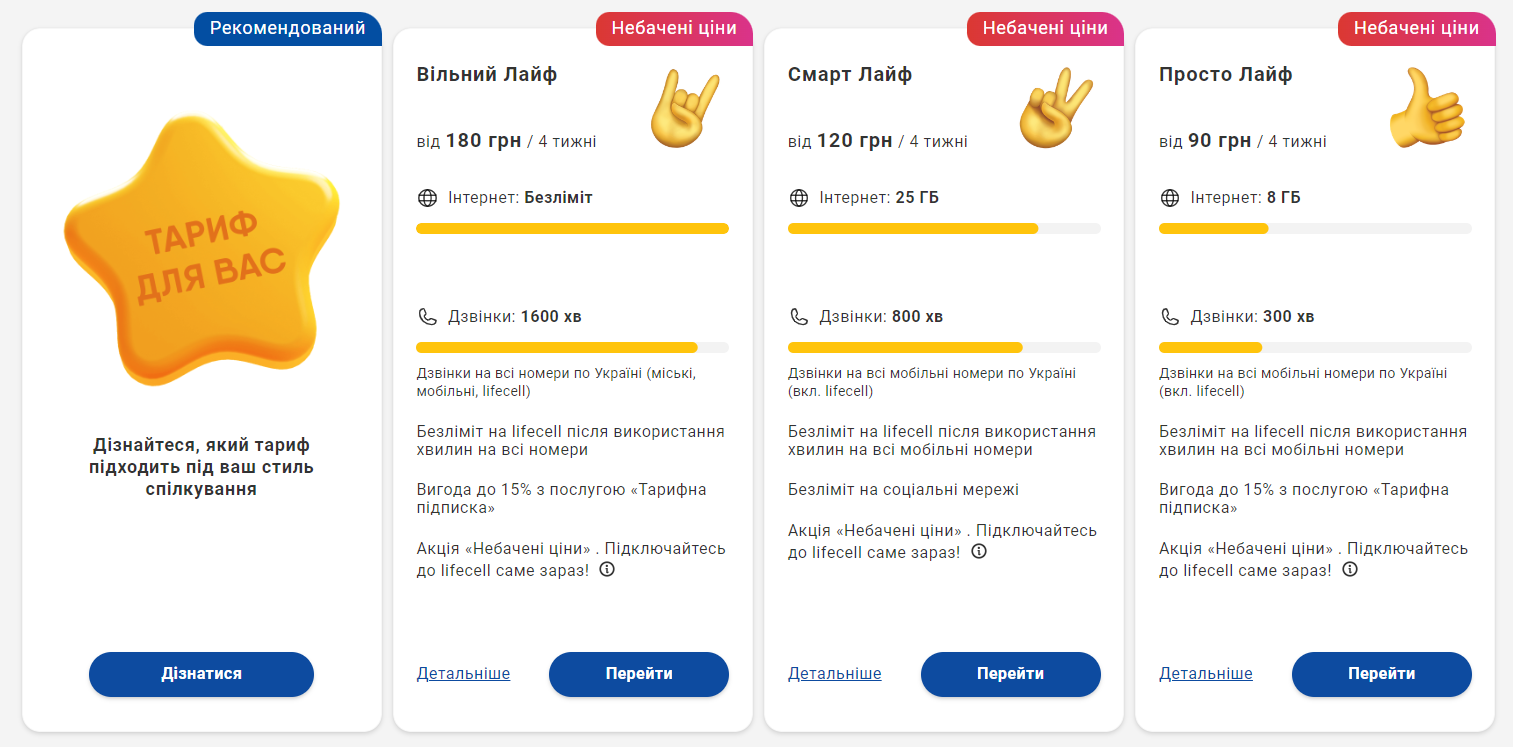Click the info icon in Смарт Лайф card
The height and width of the screenshot is (747, 1513).
coord(979,551)
